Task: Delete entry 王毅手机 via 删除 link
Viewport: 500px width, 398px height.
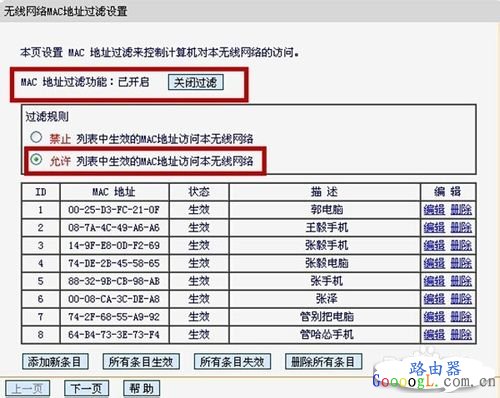Action: [x=461, y=228]
